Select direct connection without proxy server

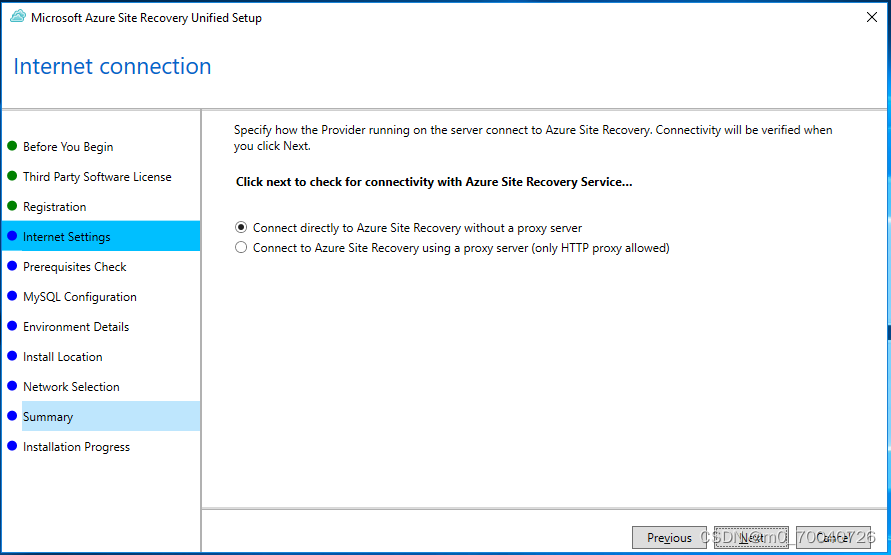coord(409,228)
